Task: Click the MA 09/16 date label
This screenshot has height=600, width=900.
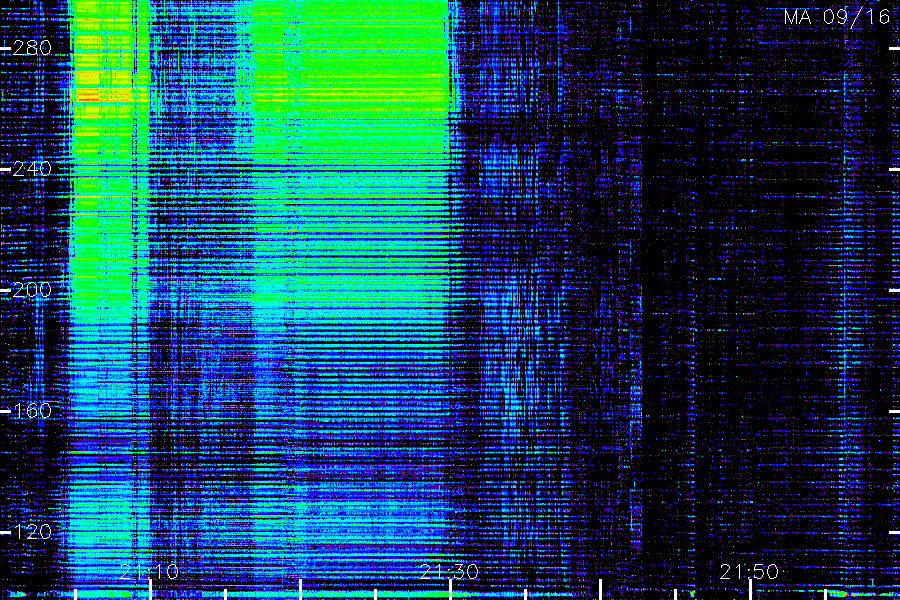Action: (x=837, y=17)
